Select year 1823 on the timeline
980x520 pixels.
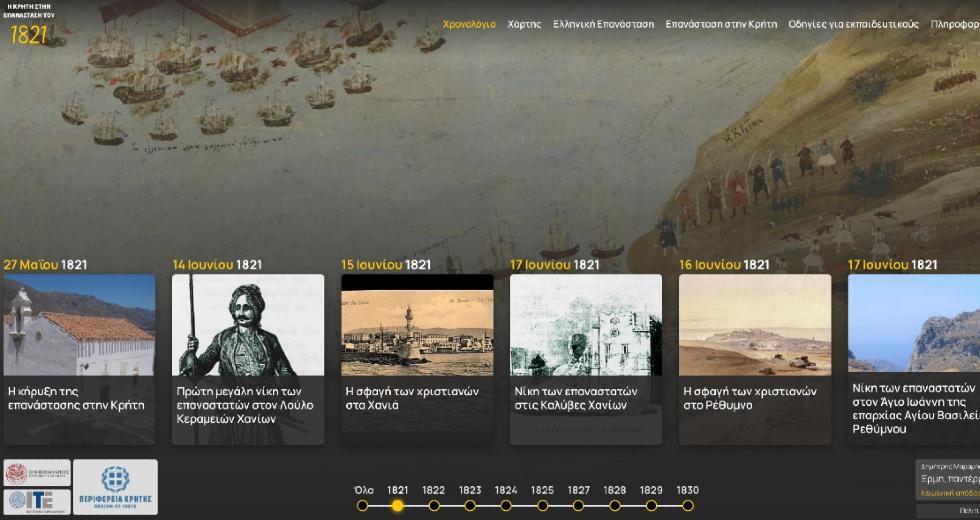point(470,505)
